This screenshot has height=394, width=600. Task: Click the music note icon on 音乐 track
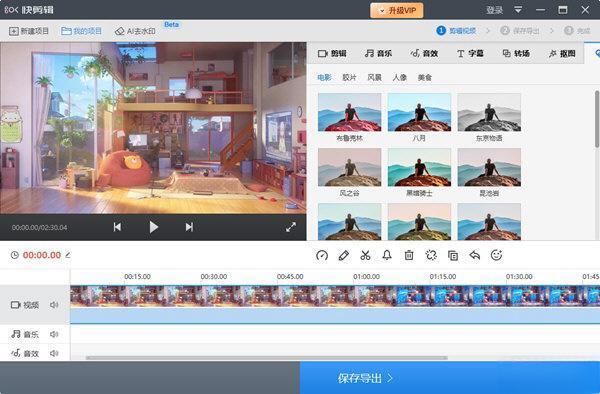(16, 334)
